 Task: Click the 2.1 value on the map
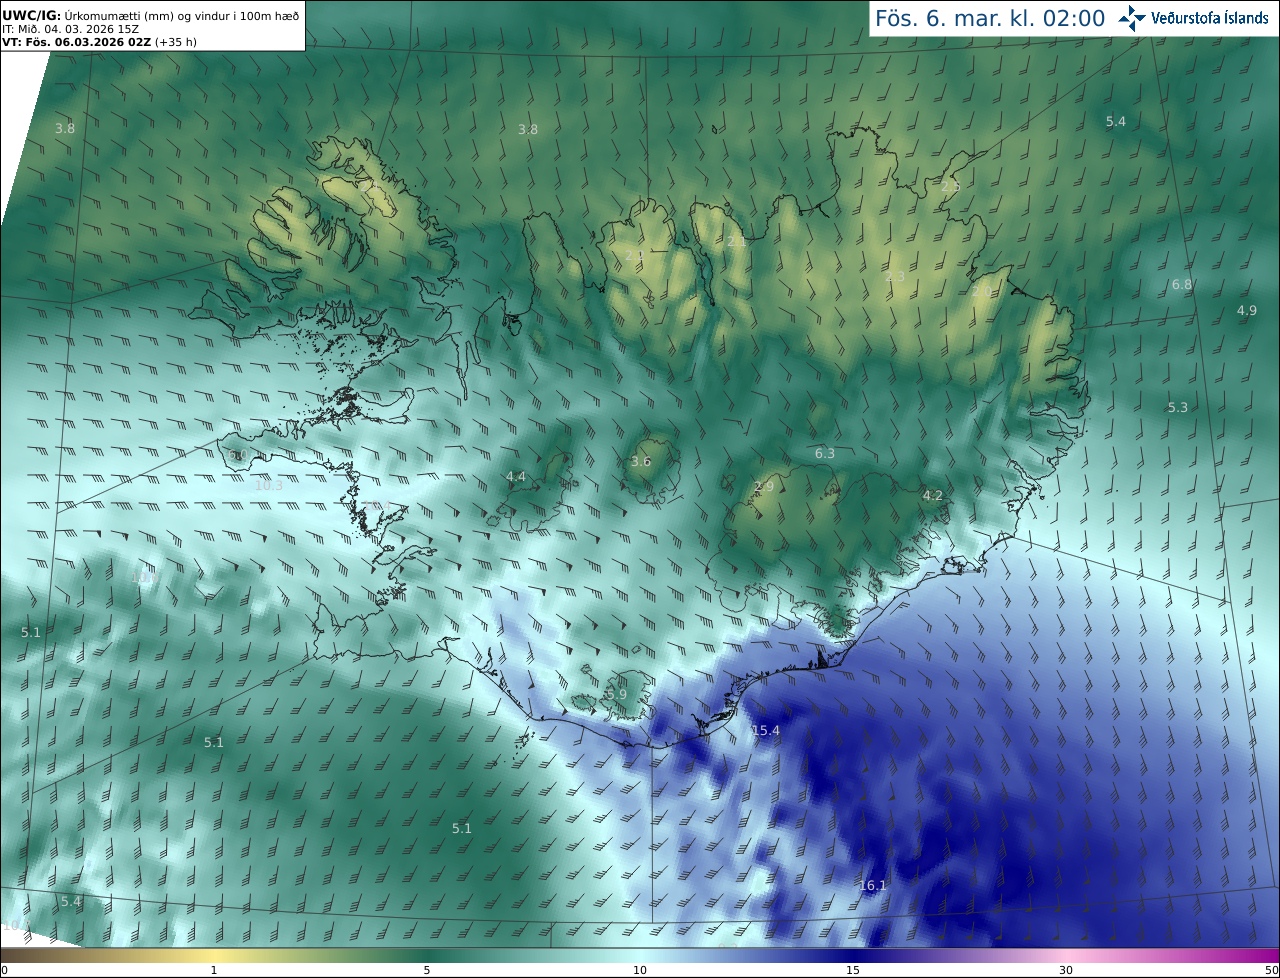pos(737,242)
